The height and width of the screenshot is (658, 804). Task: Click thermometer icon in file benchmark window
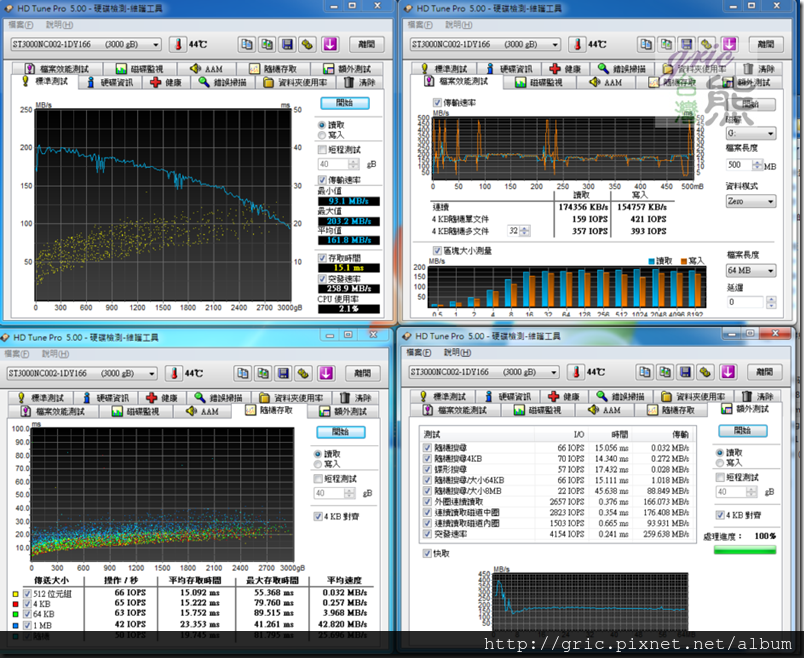pos(577,45)
